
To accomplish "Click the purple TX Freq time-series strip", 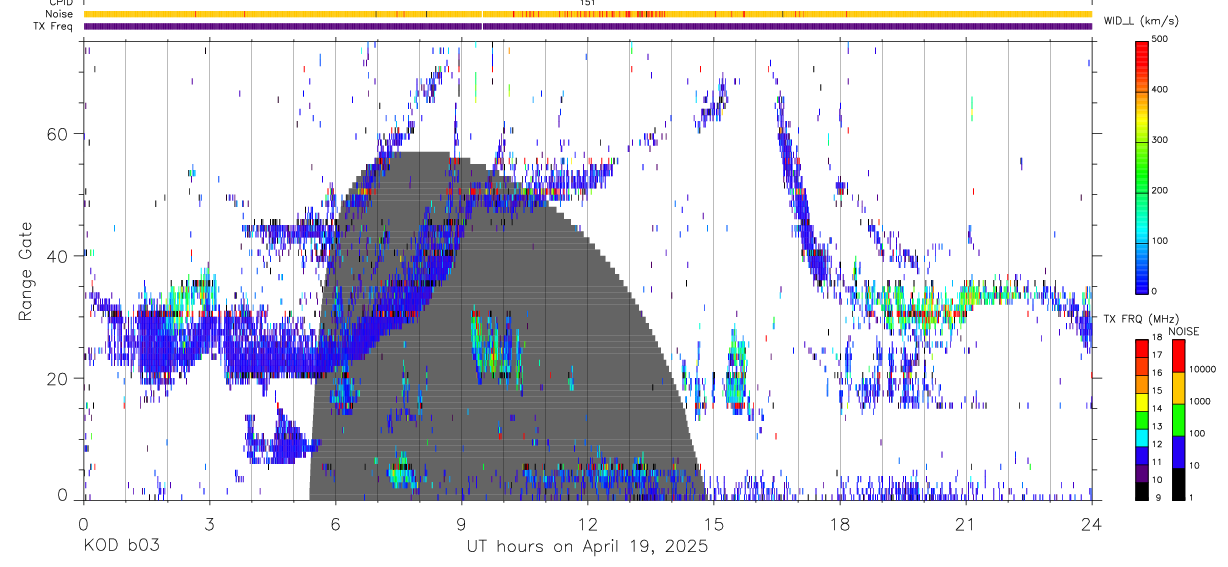I will pos(588,26).
